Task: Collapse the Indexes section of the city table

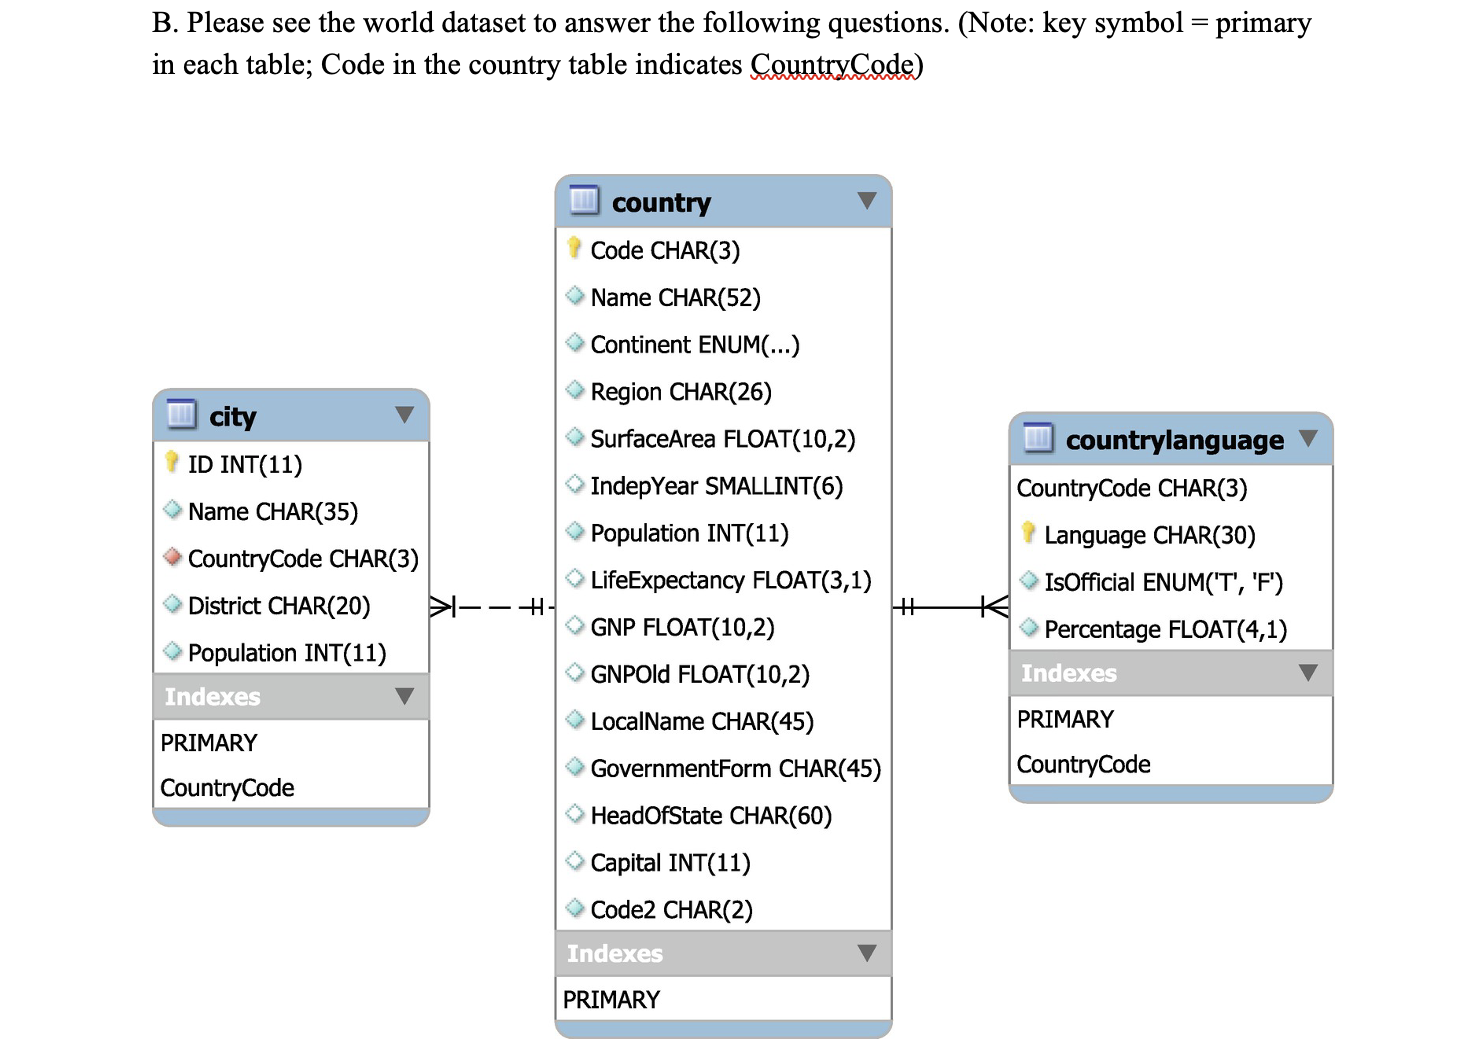Action: [405, 697]
